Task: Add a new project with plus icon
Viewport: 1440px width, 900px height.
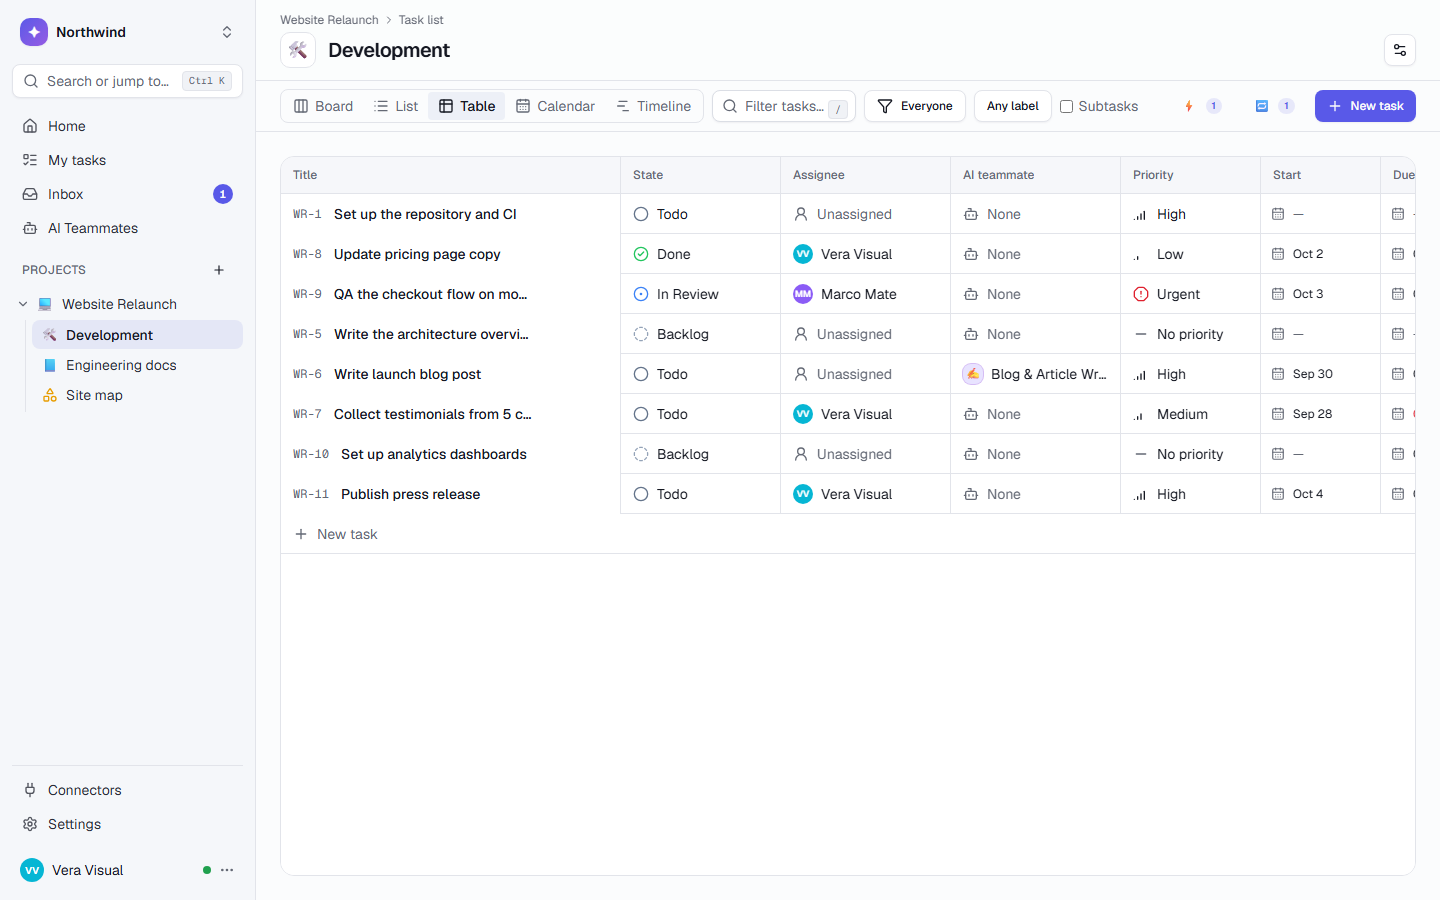Action: [219, 270]
